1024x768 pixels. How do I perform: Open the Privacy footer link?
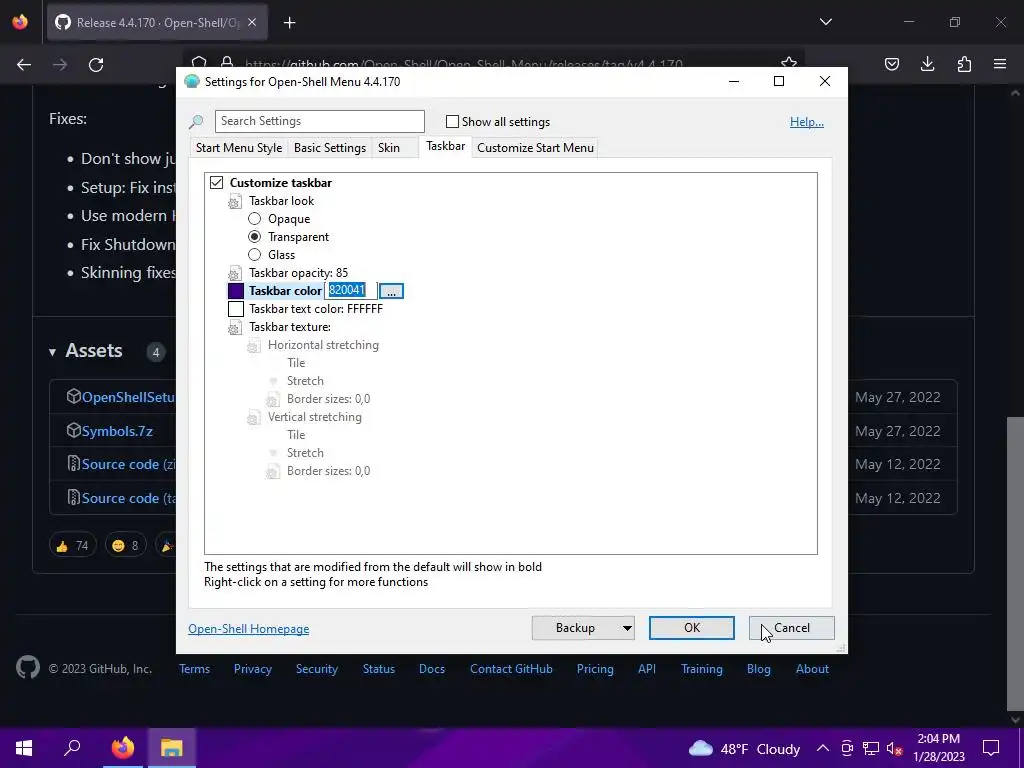252,669
